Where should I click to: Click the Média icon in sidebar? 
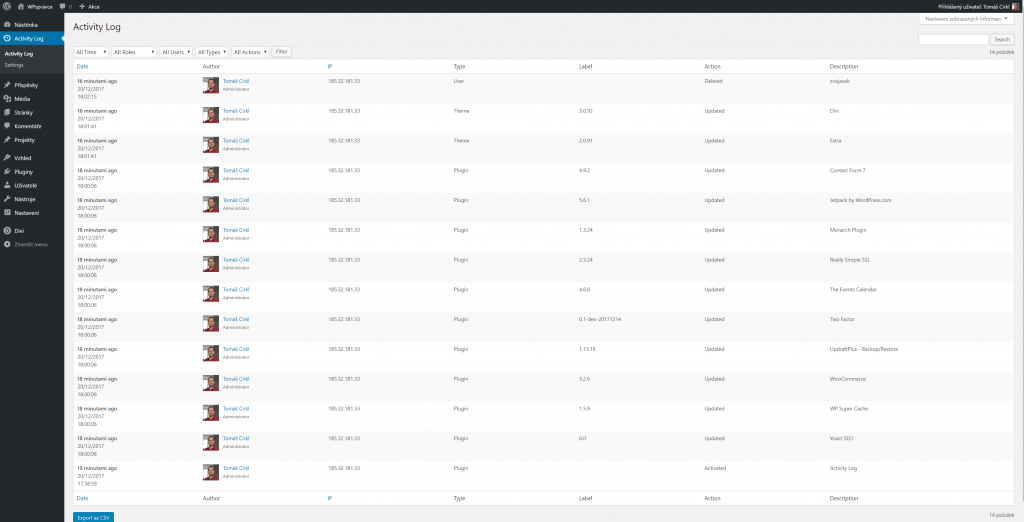(x=7, y=99)
